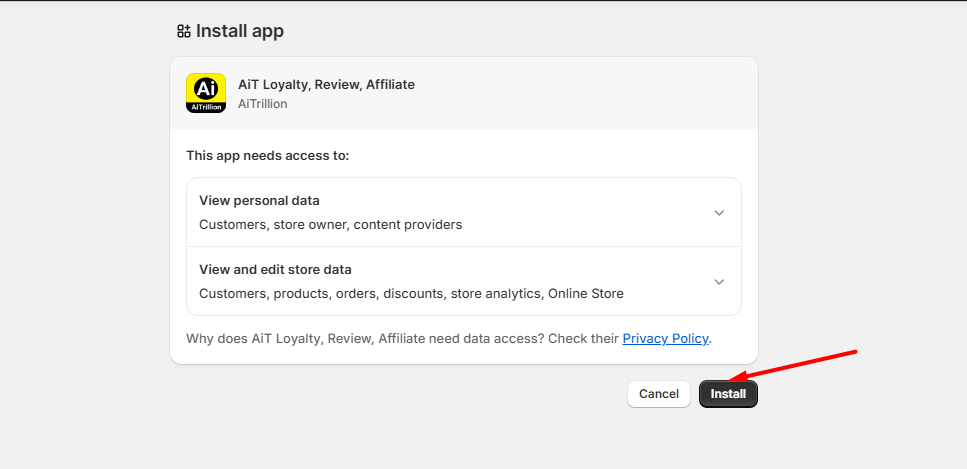Click the Install app grid icon

coord(183,31)
